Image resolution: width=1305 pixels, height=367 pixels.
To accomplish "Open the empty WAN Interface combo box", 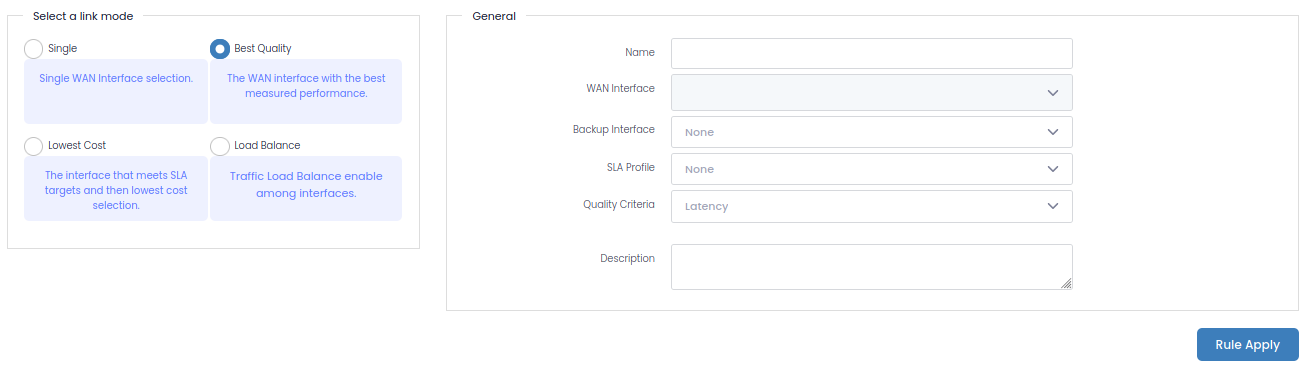I will [x=872, y=92].
